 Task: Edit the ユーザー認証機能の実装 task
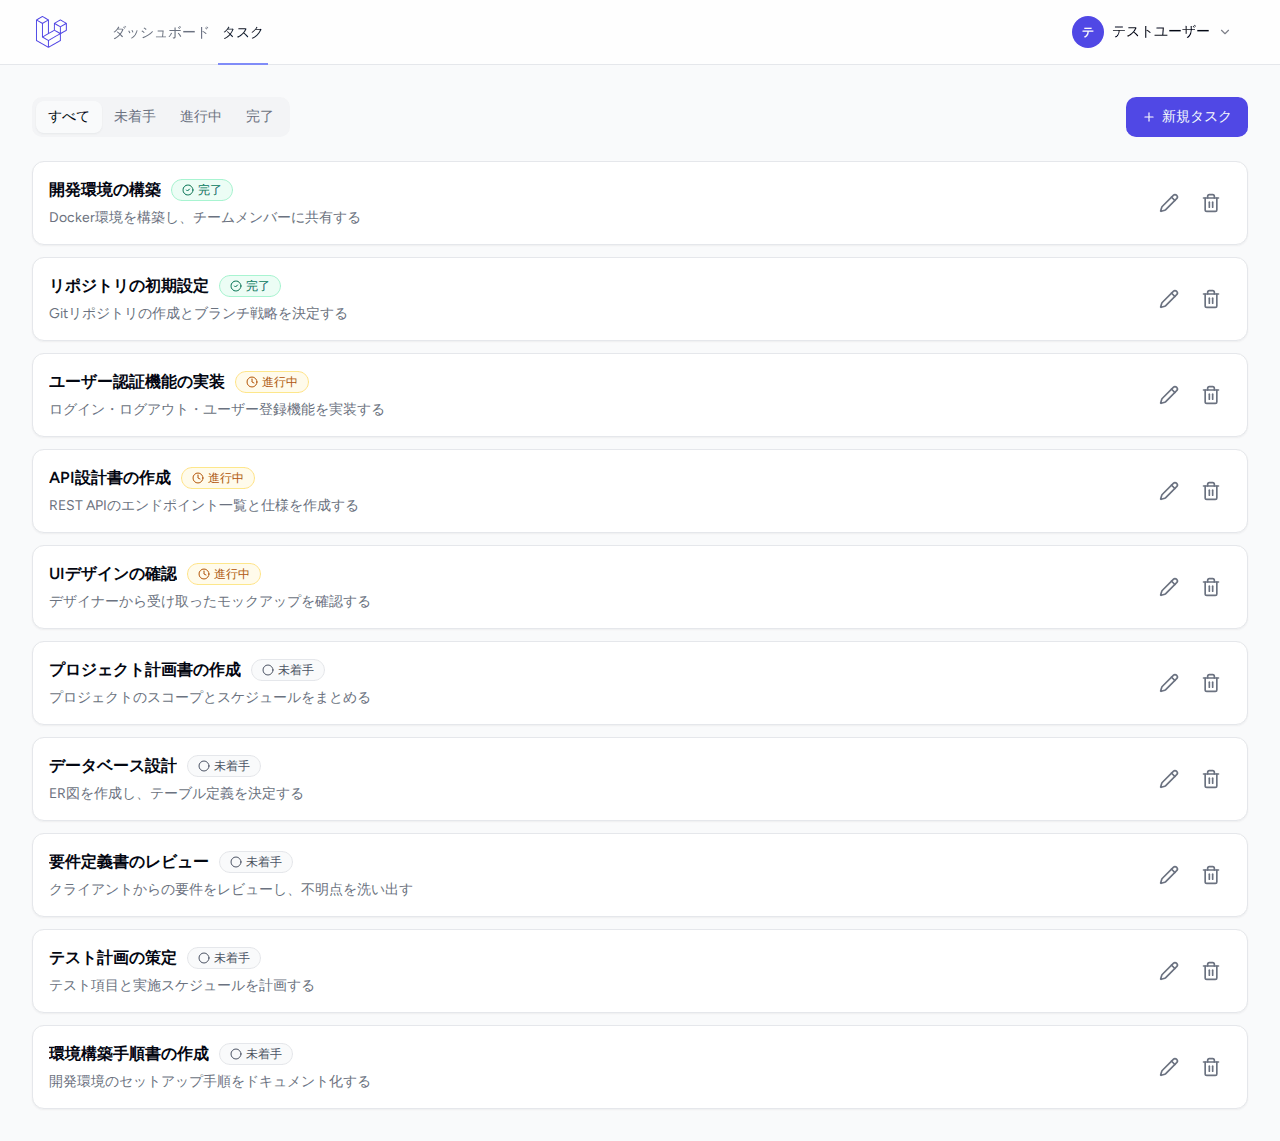pyautogui.click(x=1169, y=395)
